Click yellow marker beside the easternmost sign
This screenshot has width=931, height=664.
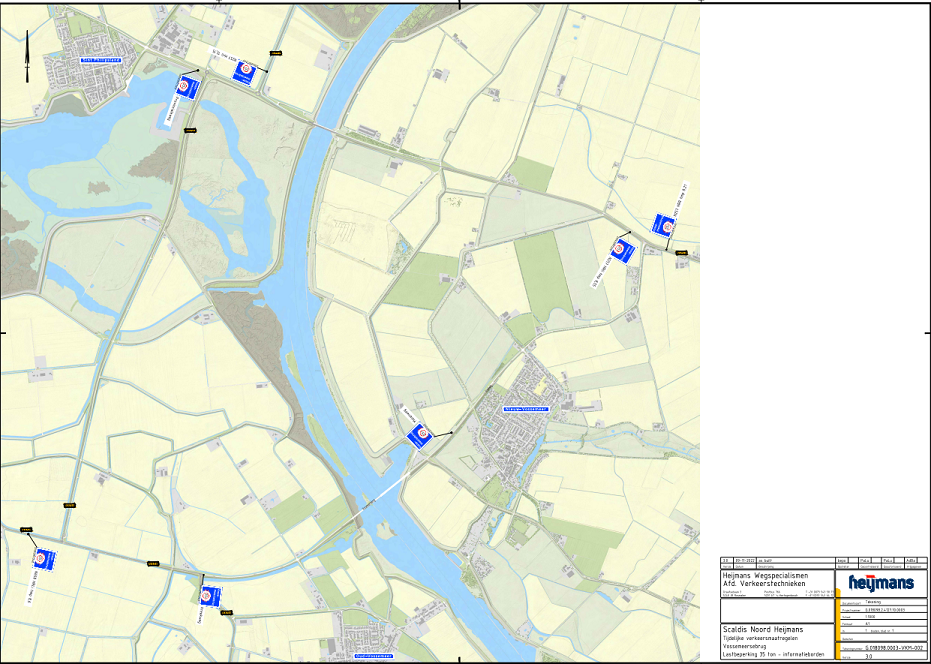click(x=682, y=252)
